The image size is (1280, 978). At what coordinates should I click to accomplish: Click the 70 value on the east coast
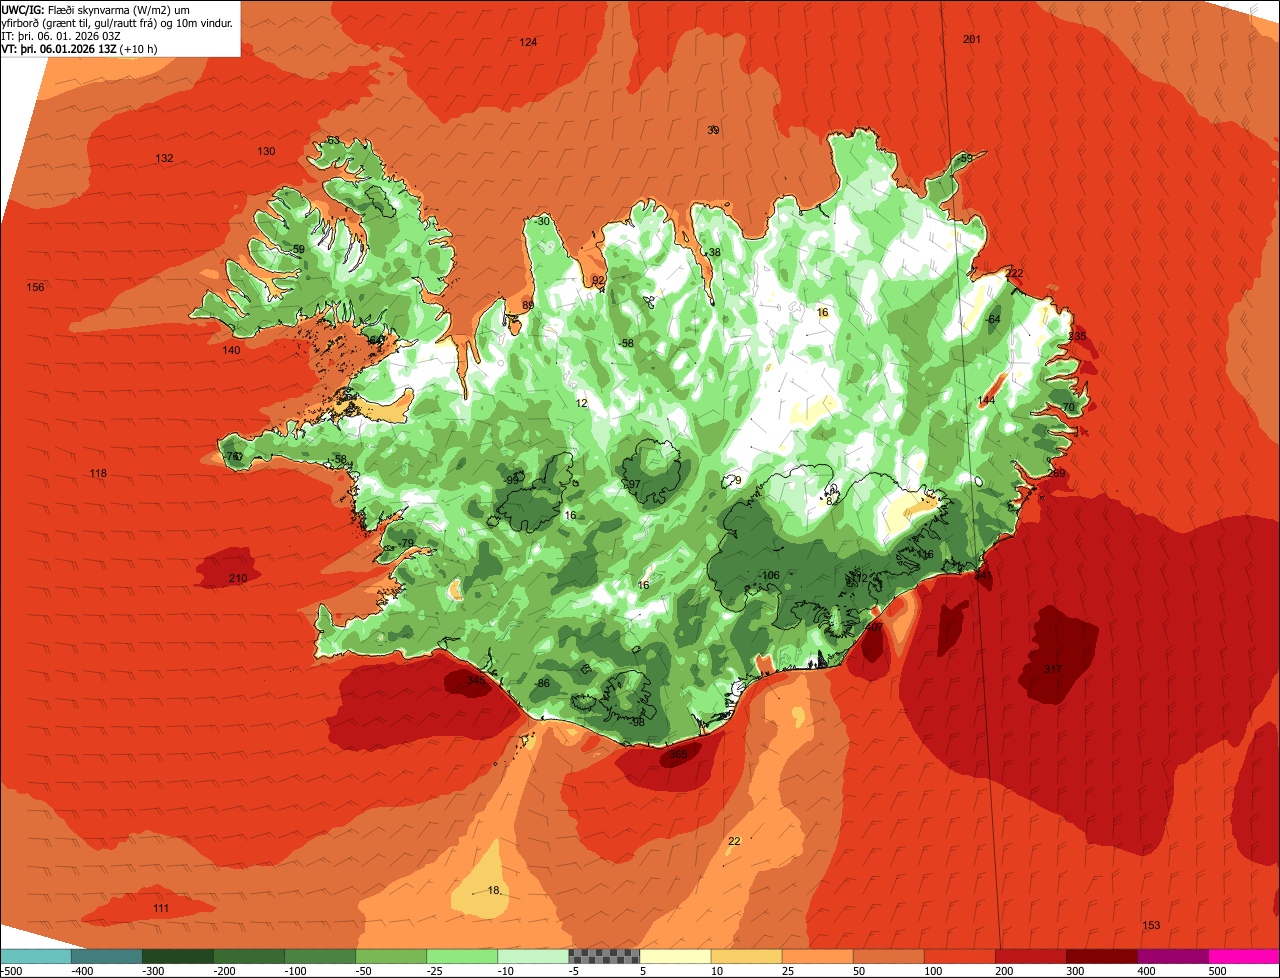tap(1068, 408)
